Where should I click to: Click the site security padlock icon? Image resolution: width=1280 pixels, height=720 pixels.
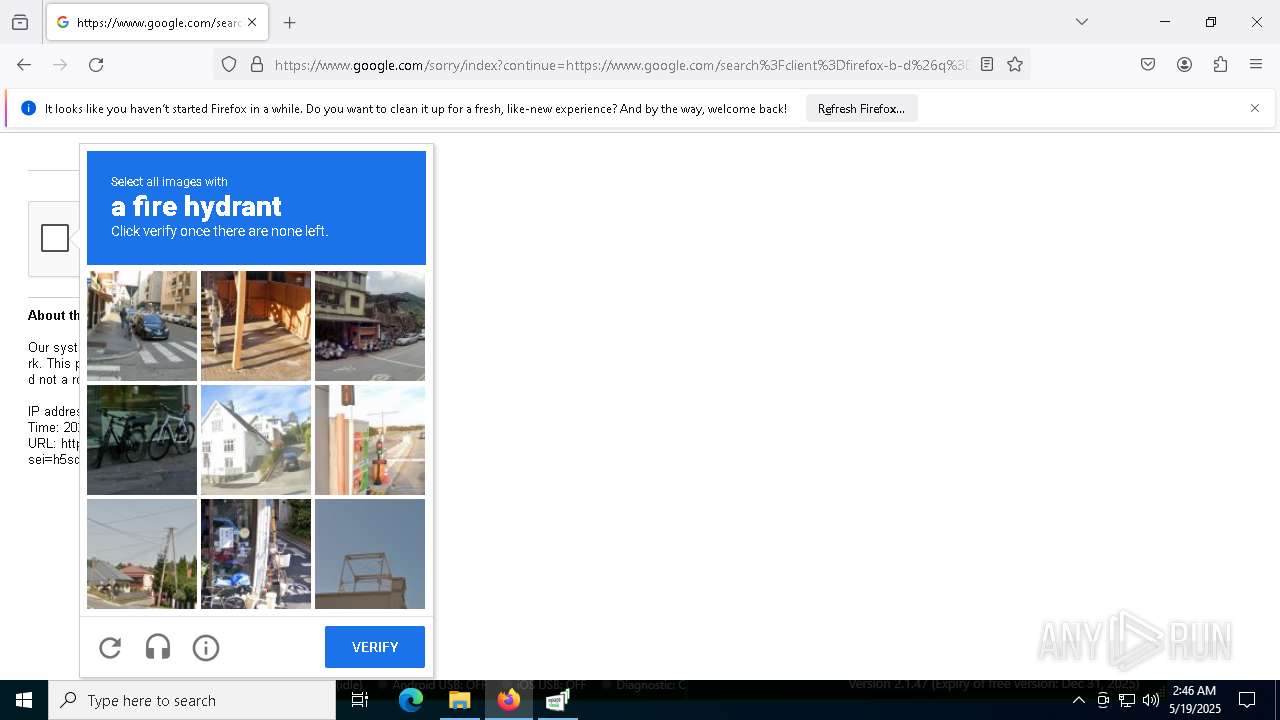(x=257, y=65)
